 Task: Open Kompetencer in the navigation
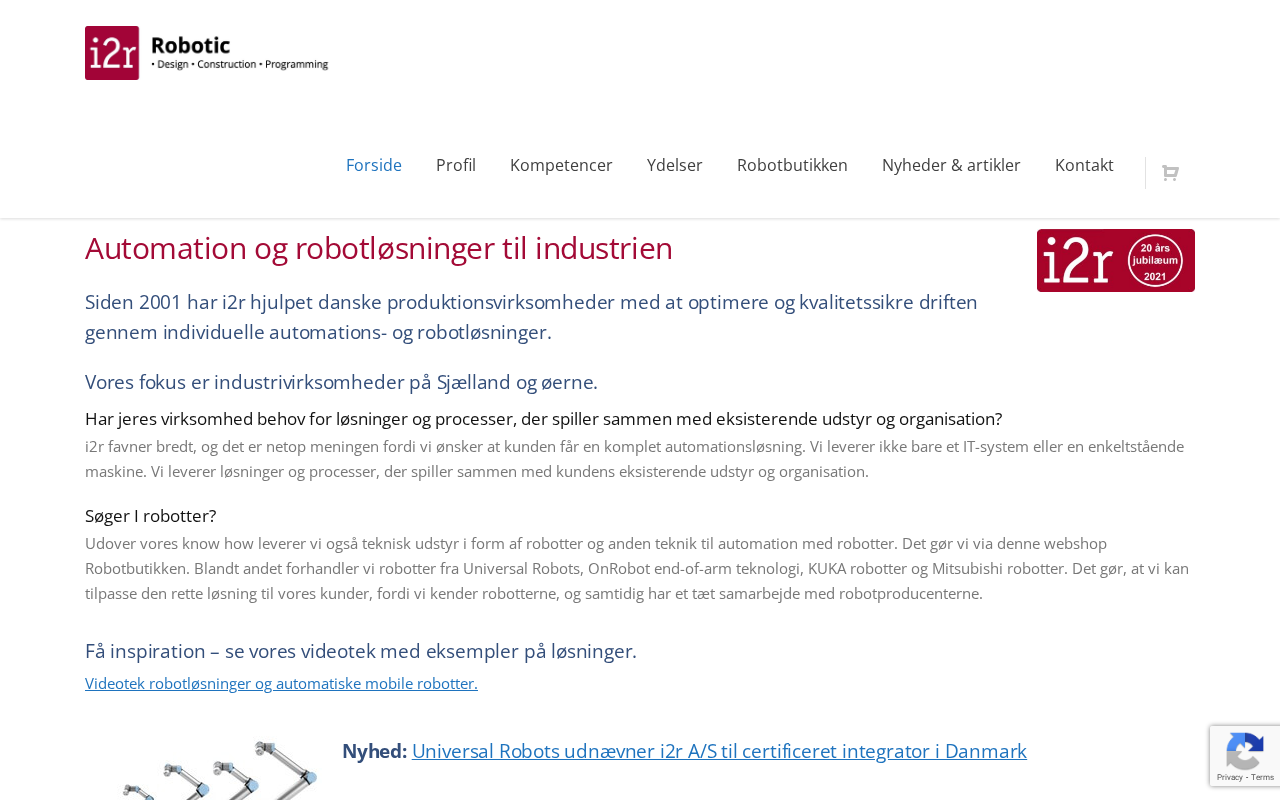pos(561,165)
